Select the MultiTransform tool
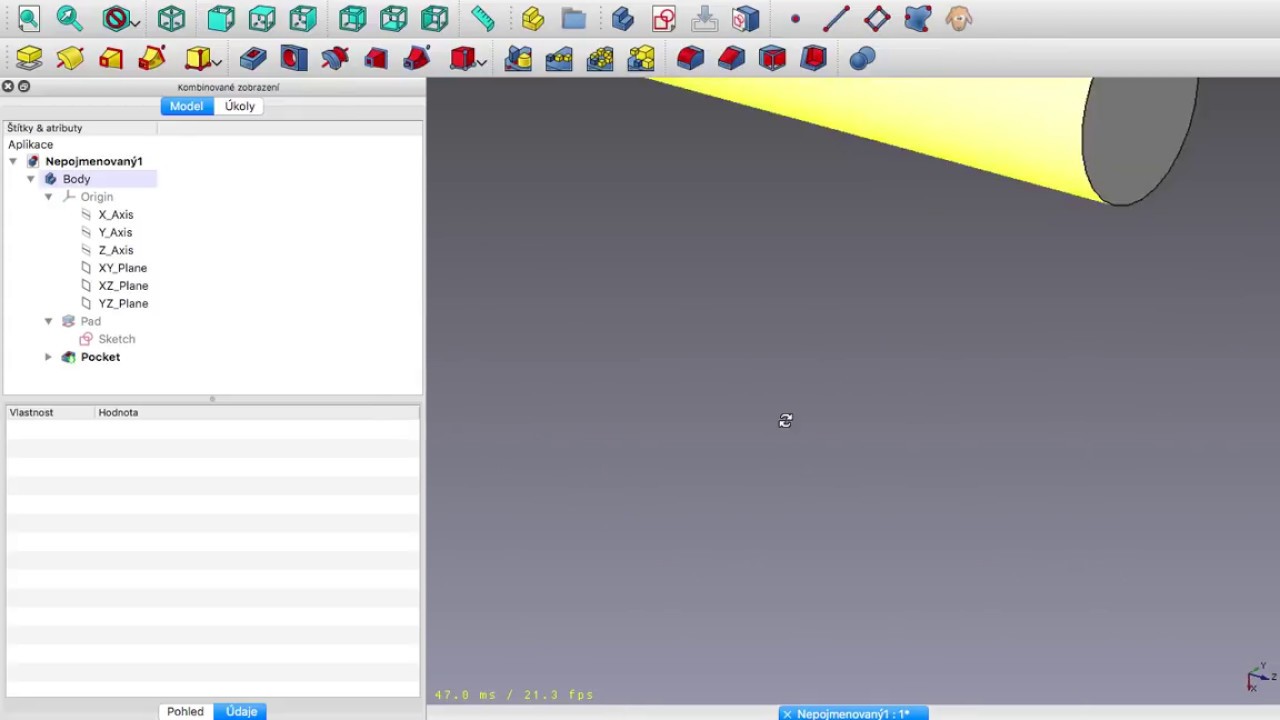Image resolution: width=1280 pixels, height=720 pixels. coord(641,58)
